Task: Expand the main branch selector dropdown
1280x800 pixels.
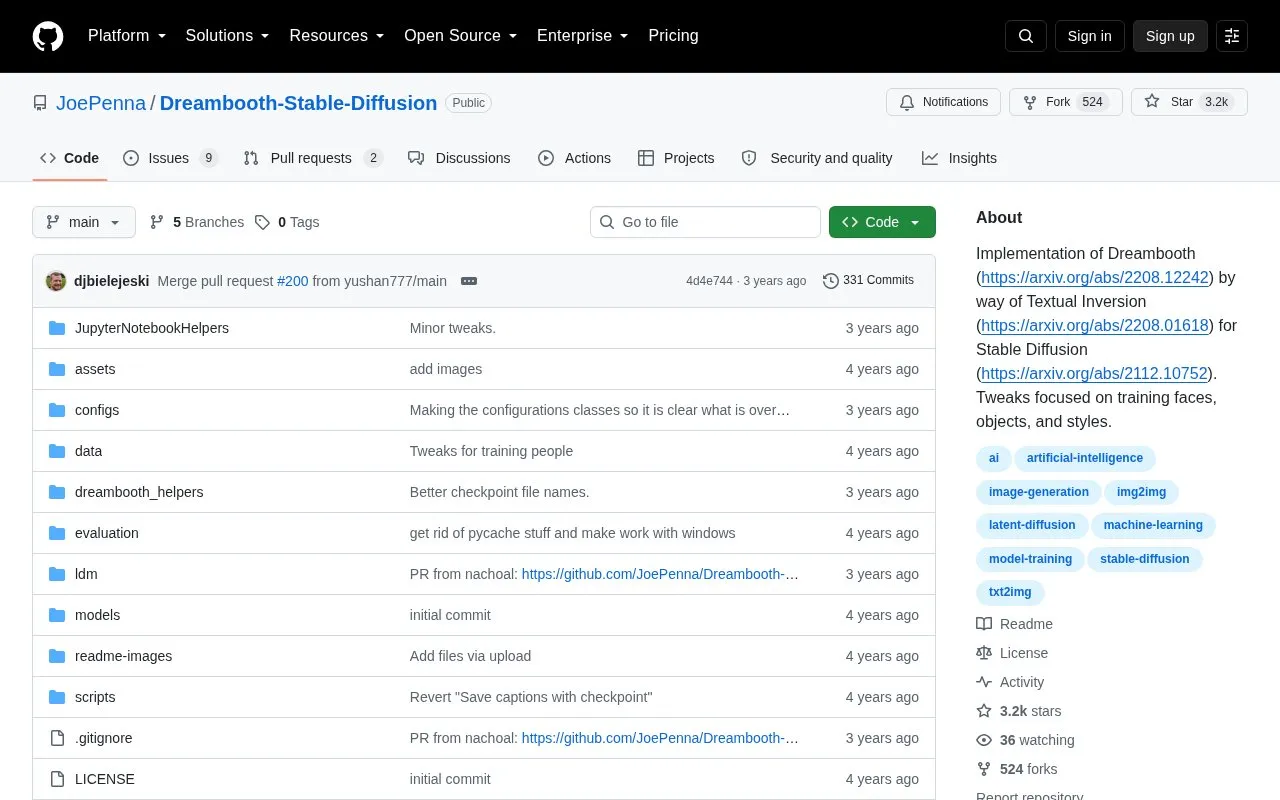Action: (x=84, y=222)
